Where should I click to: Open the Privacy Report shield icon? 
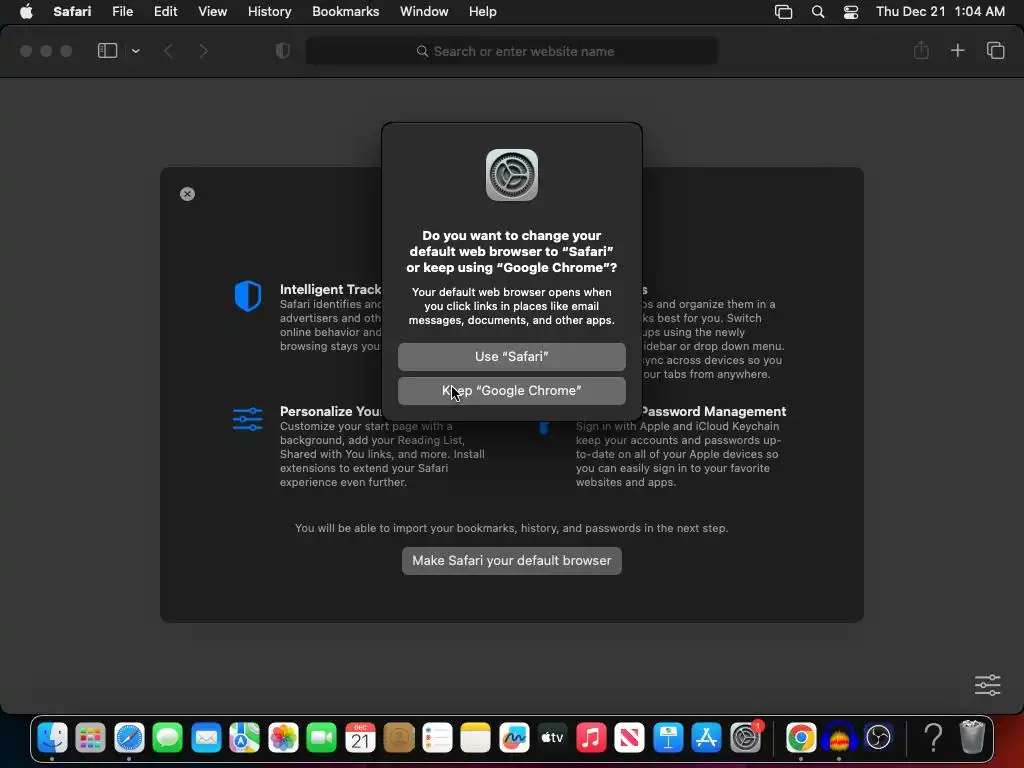283,51
